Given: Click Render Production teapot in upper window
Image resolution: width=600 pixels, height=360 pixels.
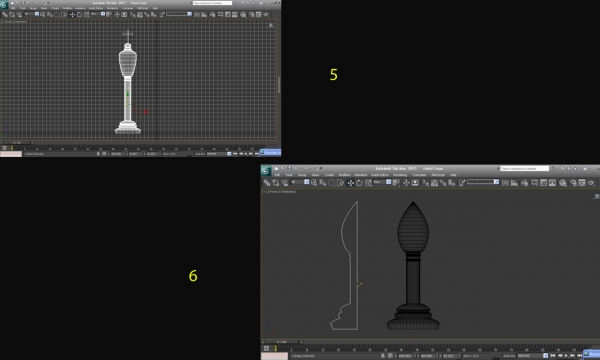Looking at the screenshot, I should 266,15.
